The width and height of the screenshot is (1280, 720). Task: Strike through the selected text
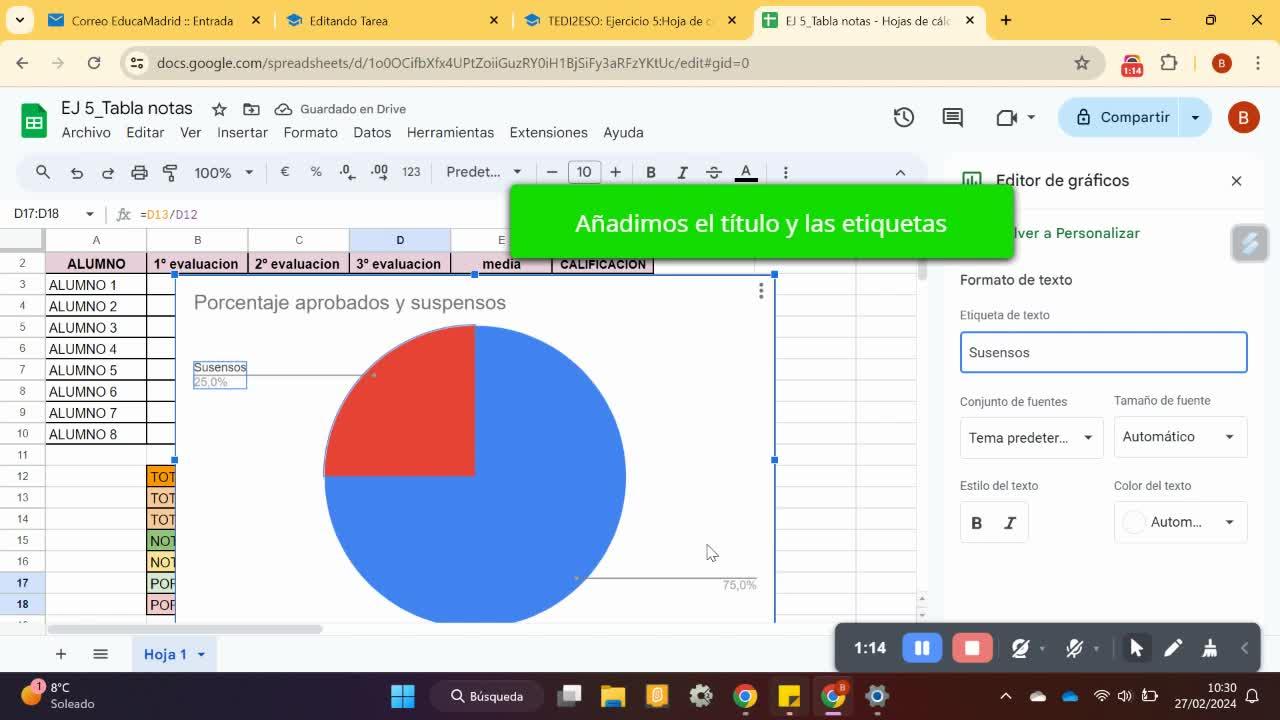pos(714,172)
